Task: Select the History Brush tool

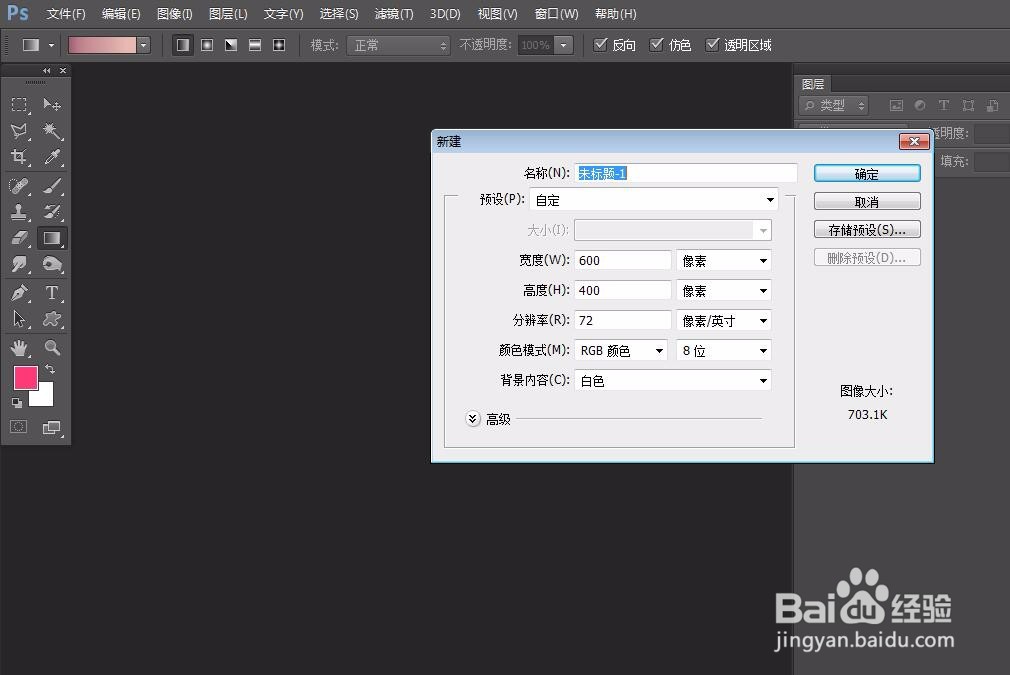Action: click(x=52, y=212)
